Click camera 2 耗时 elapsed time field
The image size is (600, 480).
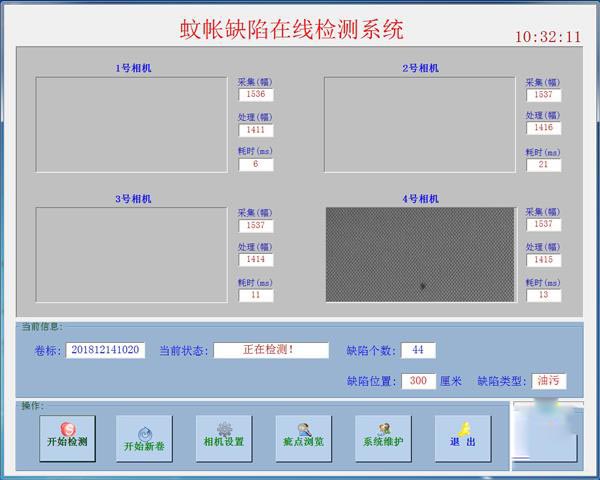(x=544, y=165)
